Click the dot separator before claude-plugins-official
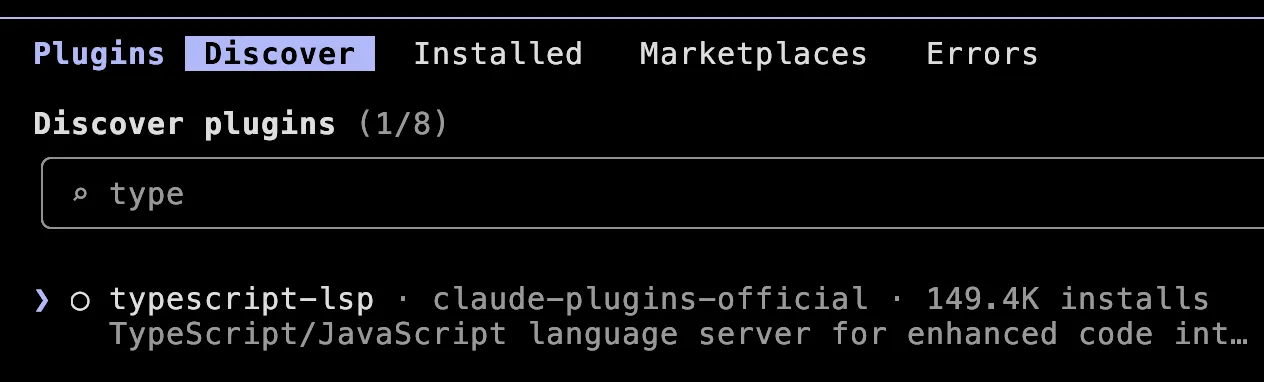 click(x=403, y=299)
